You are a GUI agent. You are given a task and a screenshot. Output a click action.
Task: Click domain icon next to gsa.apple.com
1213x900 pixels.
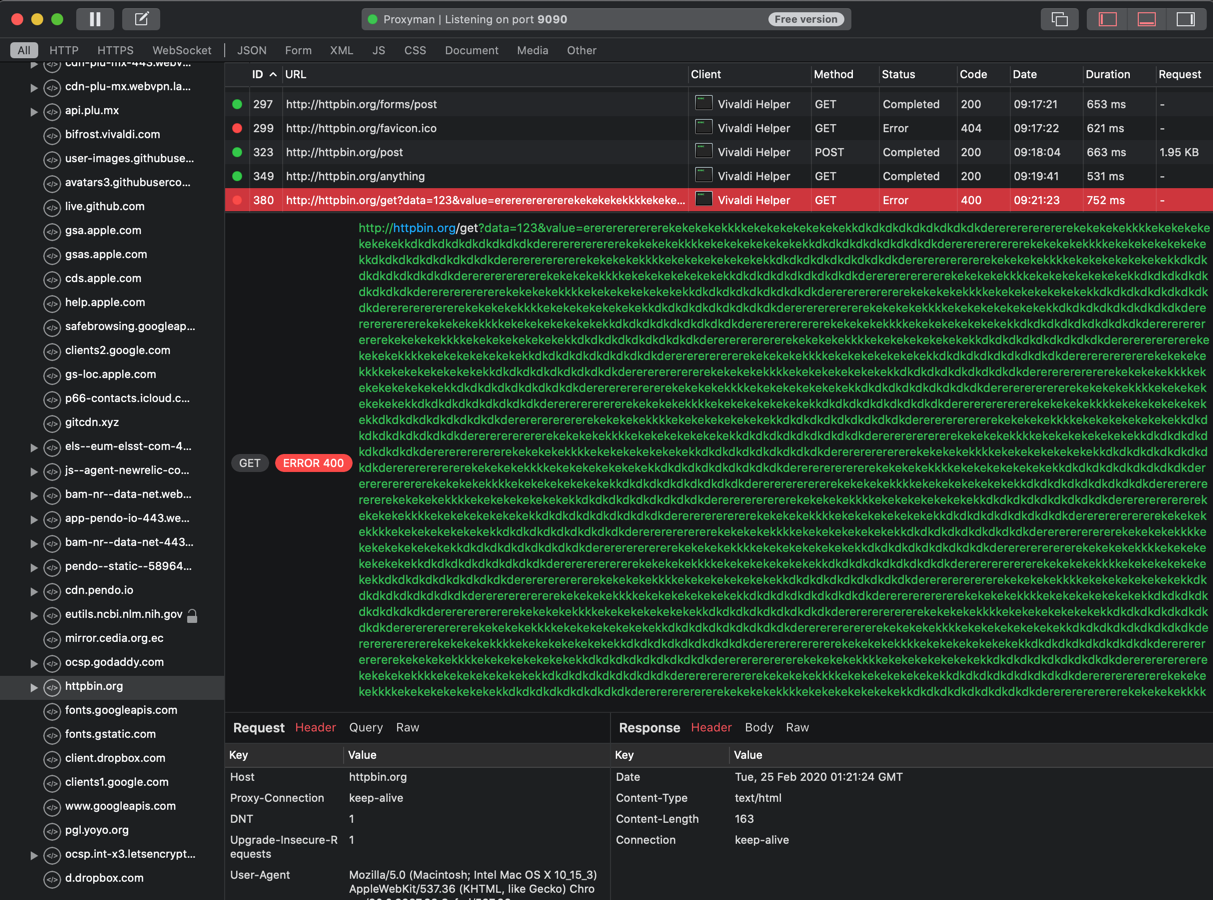52,231
